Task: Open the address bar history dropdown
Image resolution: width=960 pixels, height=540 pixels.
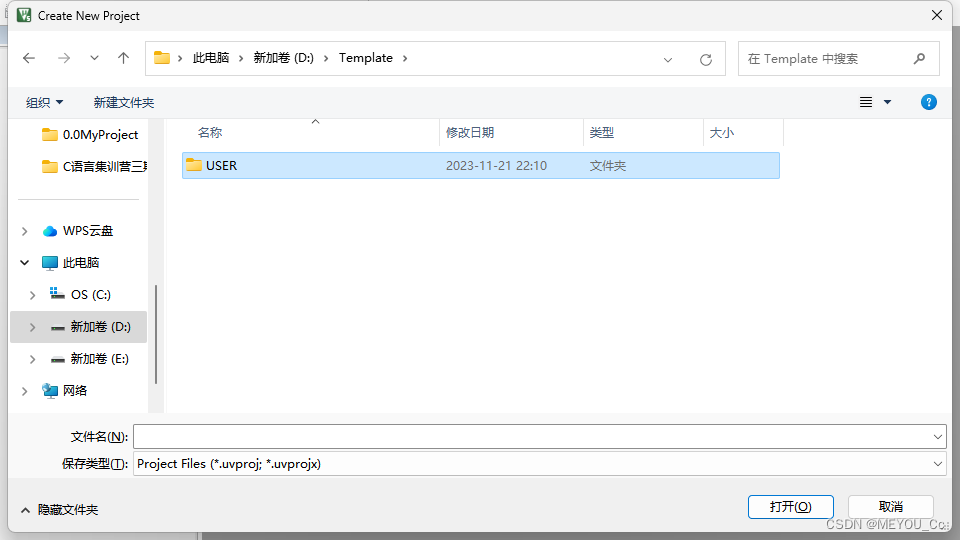Action: pyautogui.click(x=667, y=59)
